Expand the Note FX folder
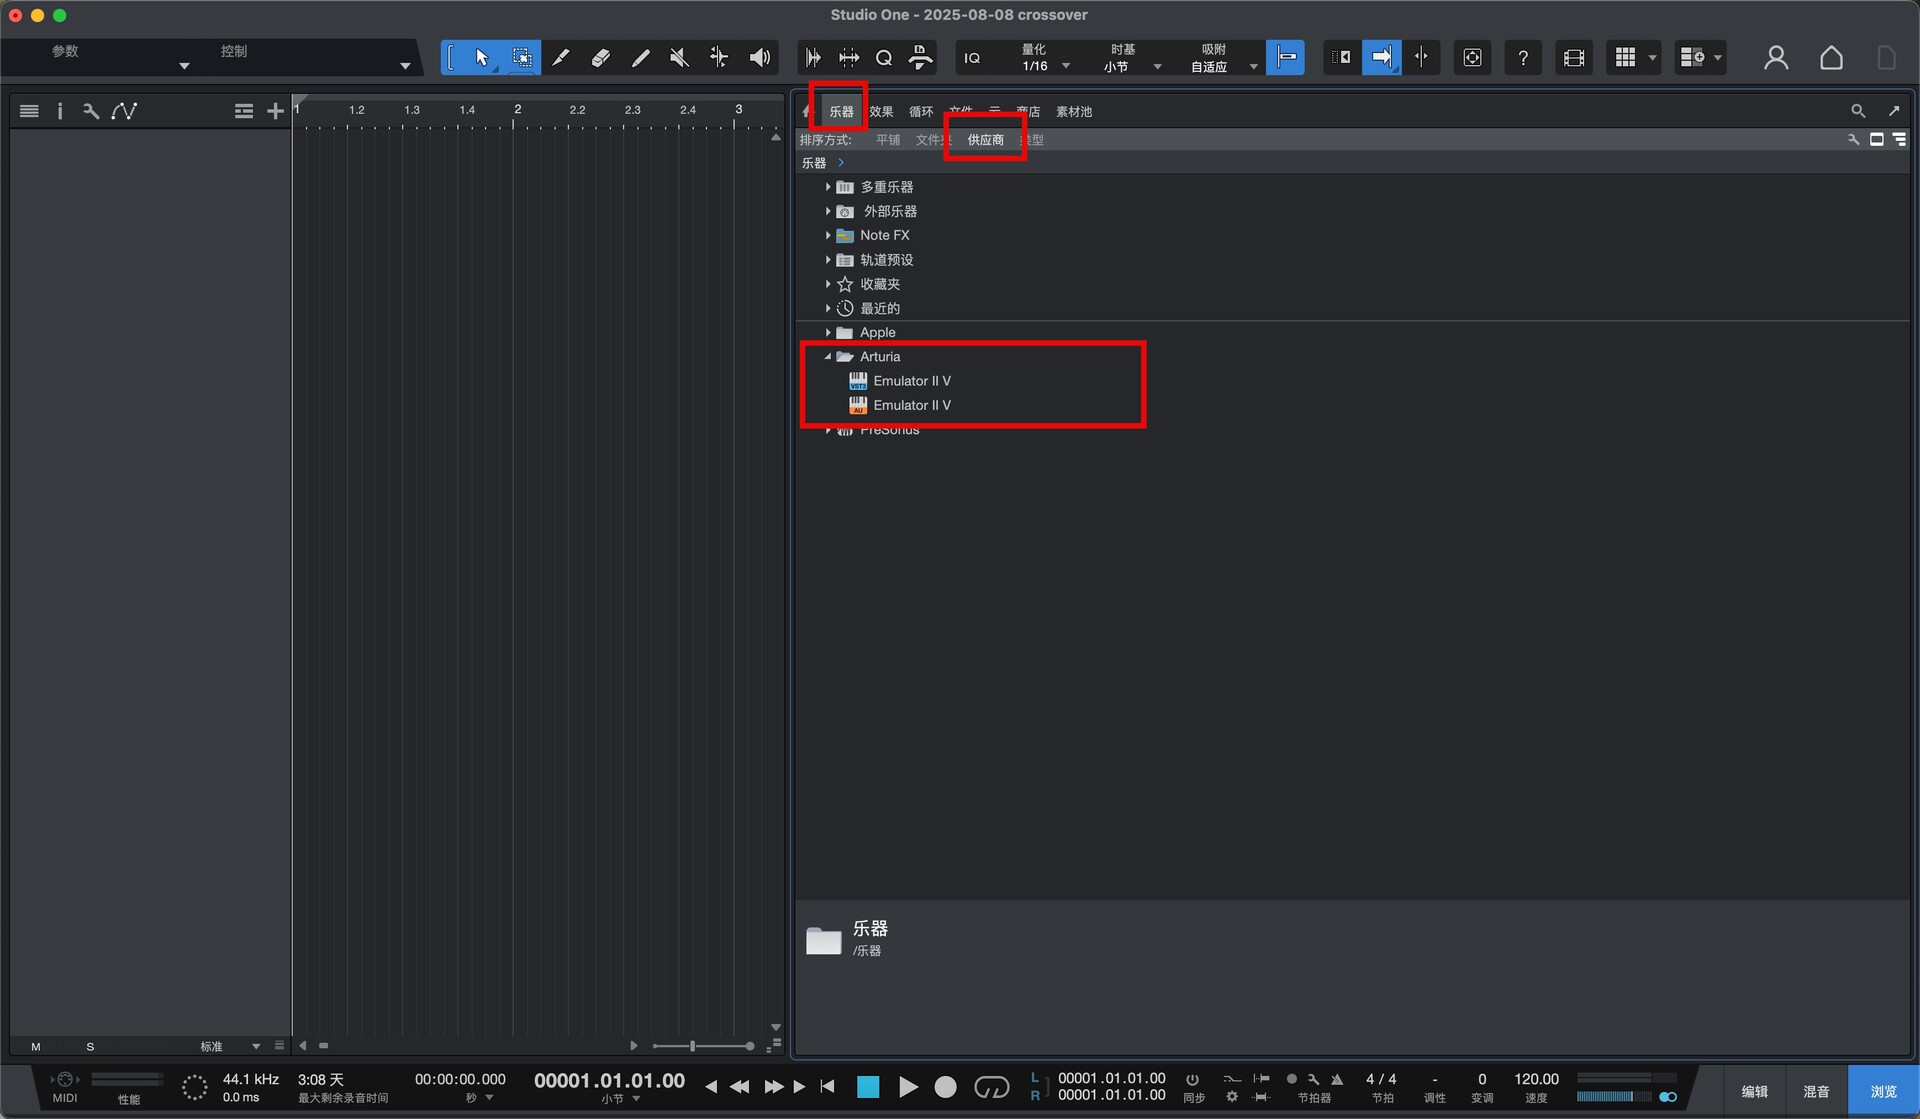1920x1119 pixels. pos(827,235)
